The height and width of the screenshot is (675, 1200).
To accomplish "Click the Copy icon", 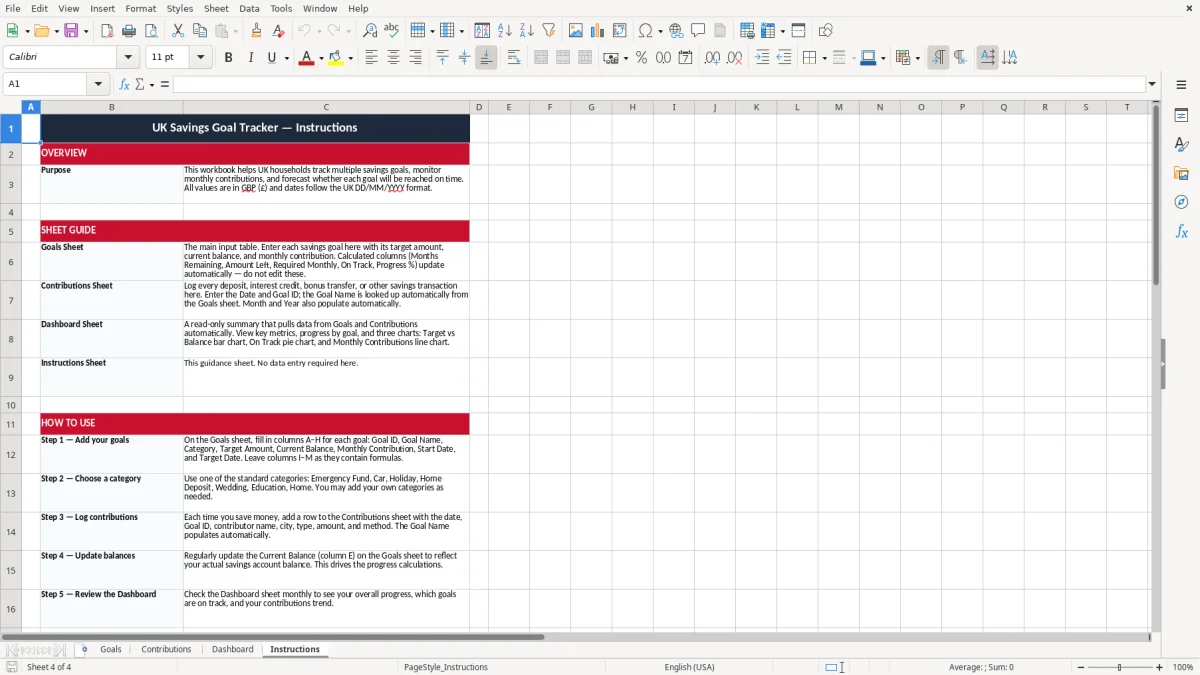I will point(199,31).
